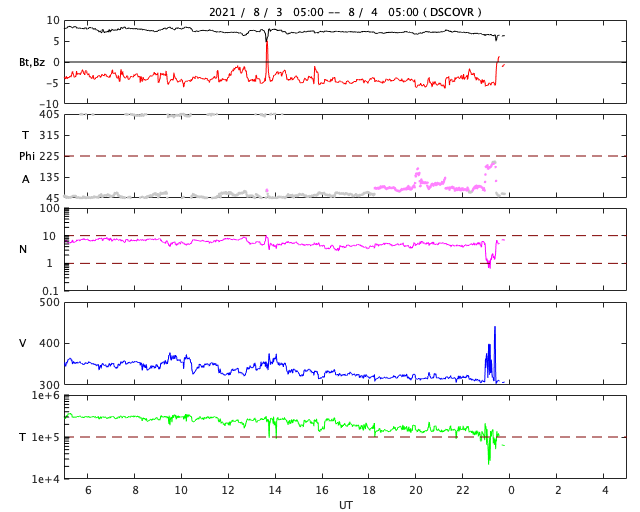Click the V speed axis label
The width and height of the screenshot is (640, 512).
pos(23,343)
